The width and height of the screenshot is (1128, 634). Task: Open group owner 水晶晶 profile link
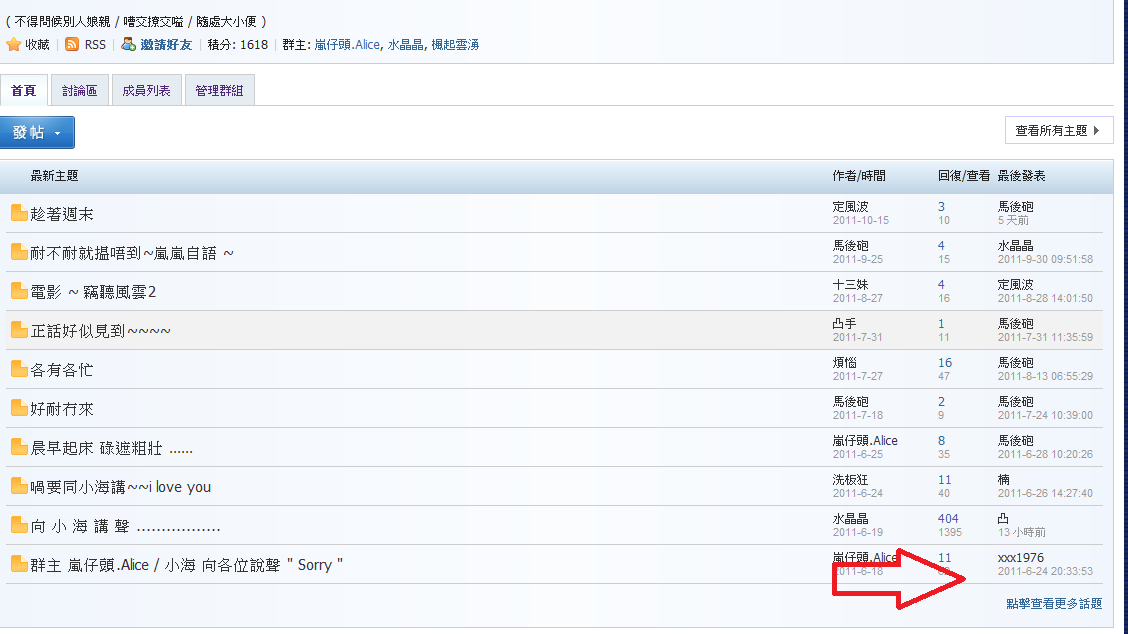(405, 45)
